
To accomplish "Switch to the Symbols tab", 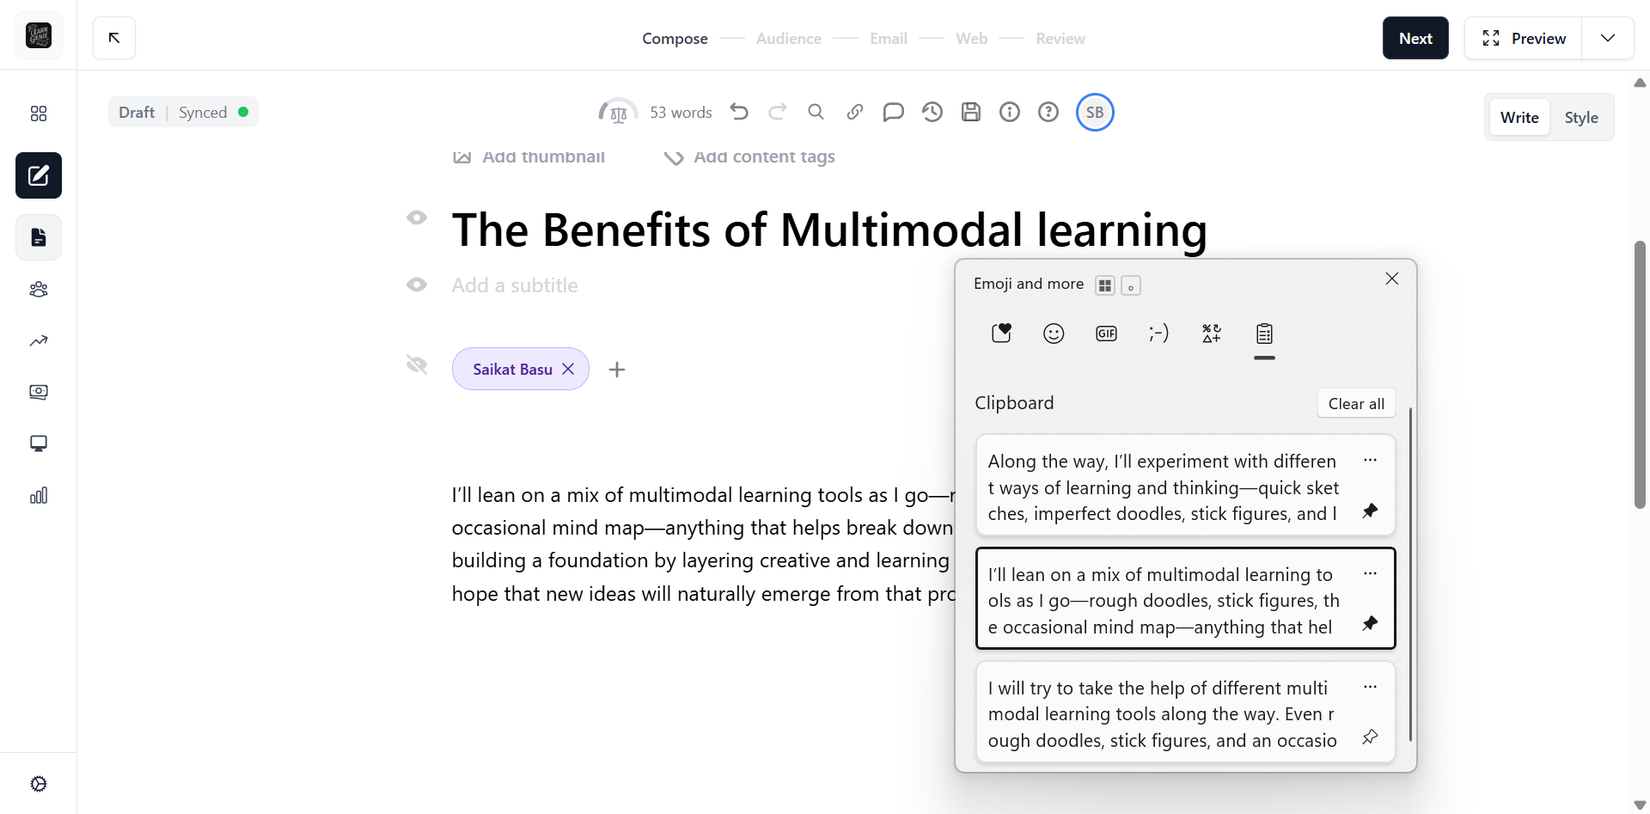I will 1212,334.
